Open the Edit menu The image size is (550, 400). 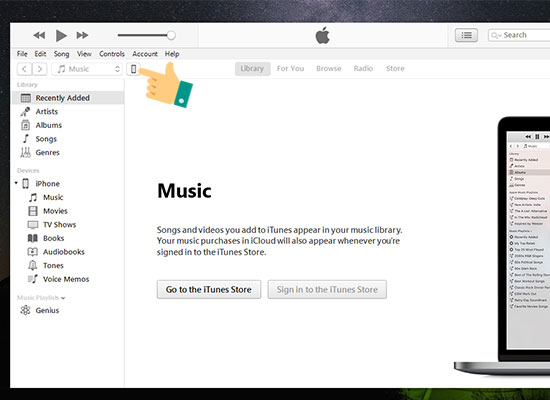(x=40, y=54)
